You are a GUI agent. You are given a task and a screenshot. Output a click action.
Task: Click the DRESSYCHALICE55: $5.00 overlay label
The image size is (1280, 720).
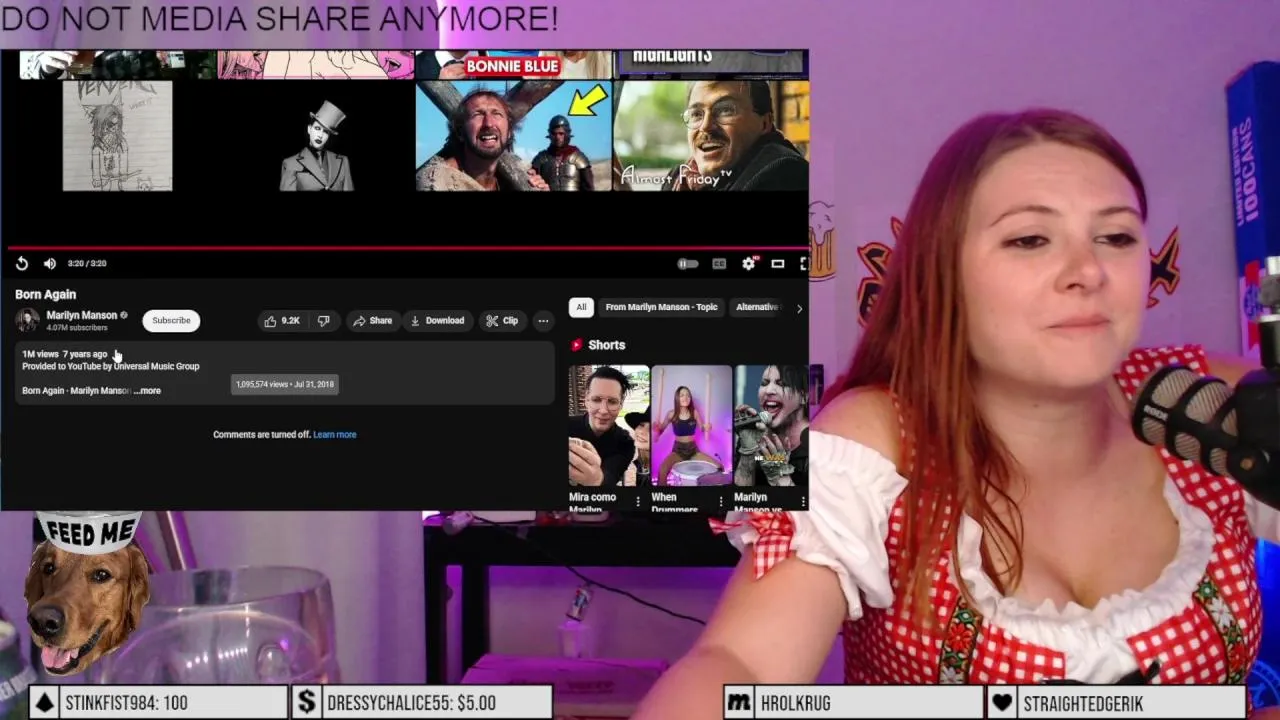point(411,703)
